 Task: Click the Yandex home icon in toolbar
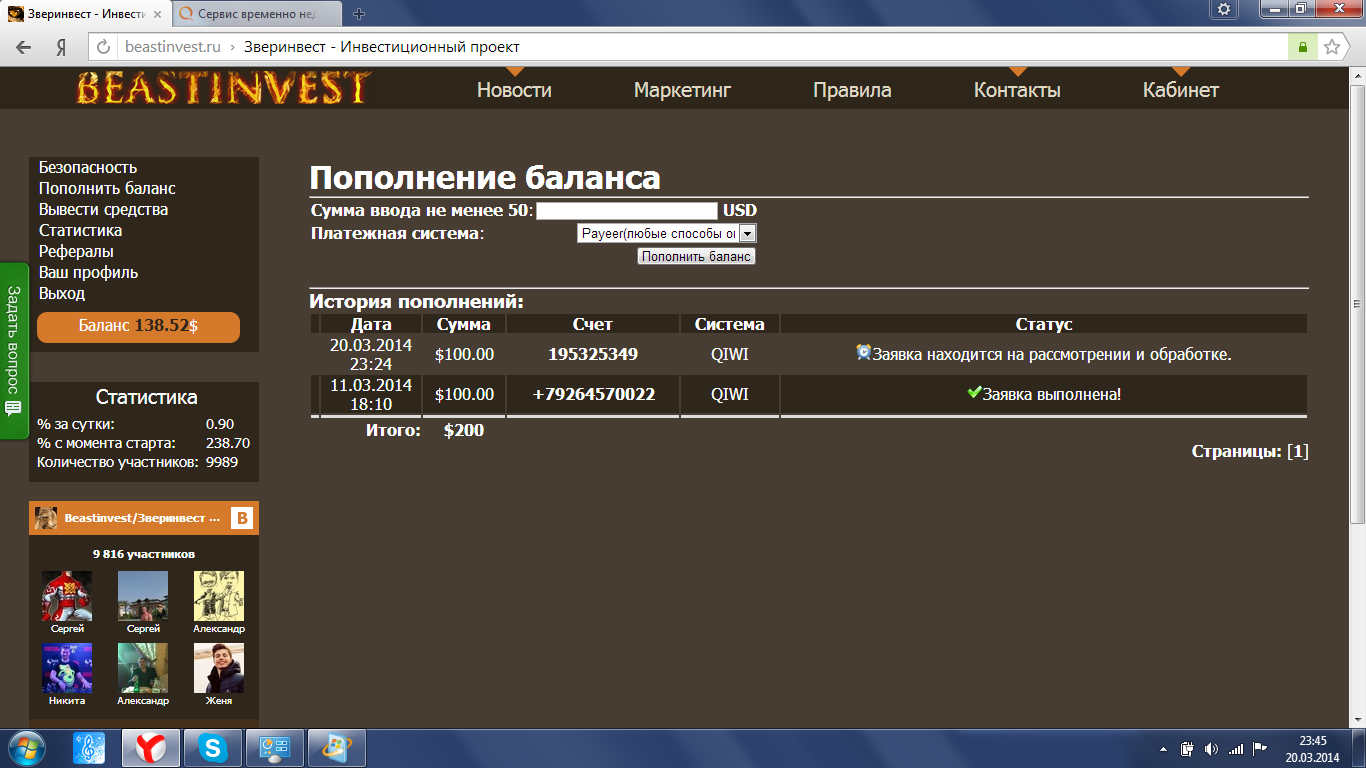(61, 47)
